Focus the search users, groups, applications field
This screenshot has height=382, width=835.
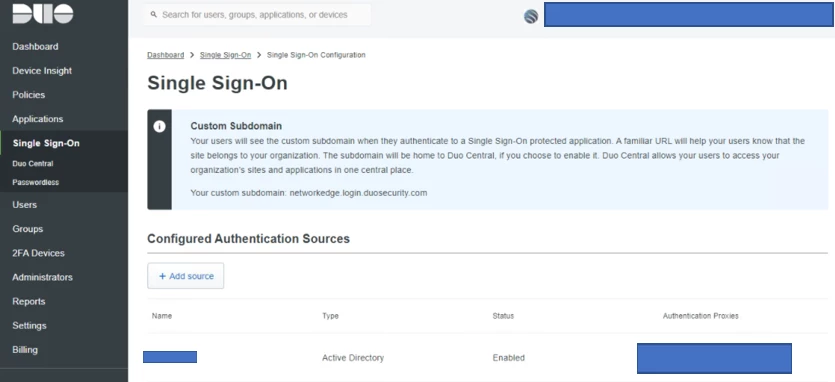(257, 15)
